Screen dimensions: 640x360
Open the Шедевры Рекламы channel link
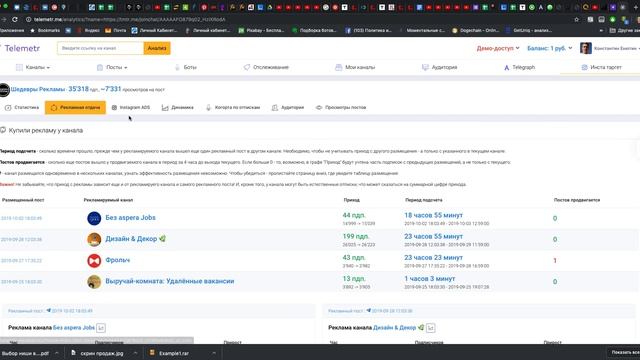(38, 89)
